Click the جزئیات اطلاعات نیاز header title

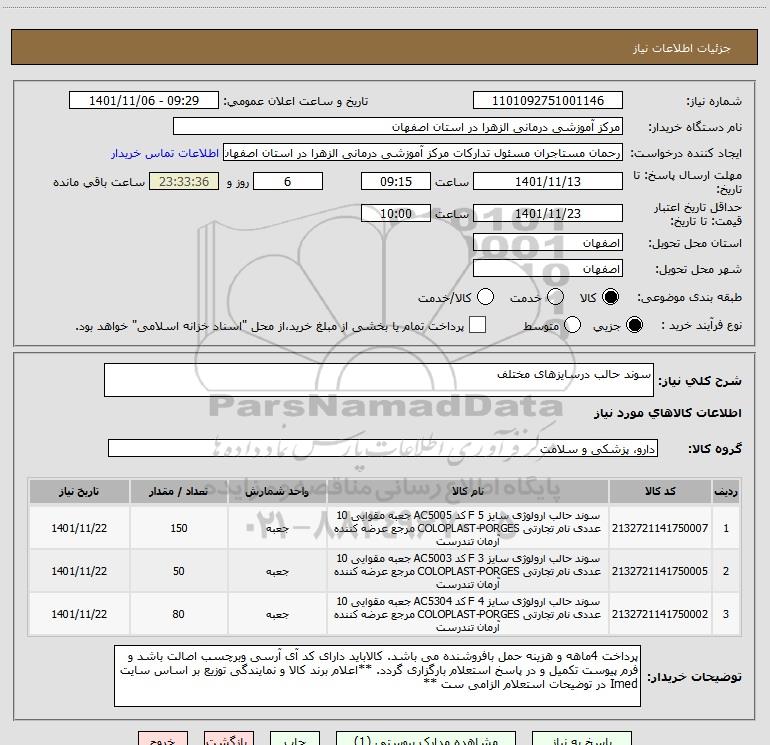(681, 48)
